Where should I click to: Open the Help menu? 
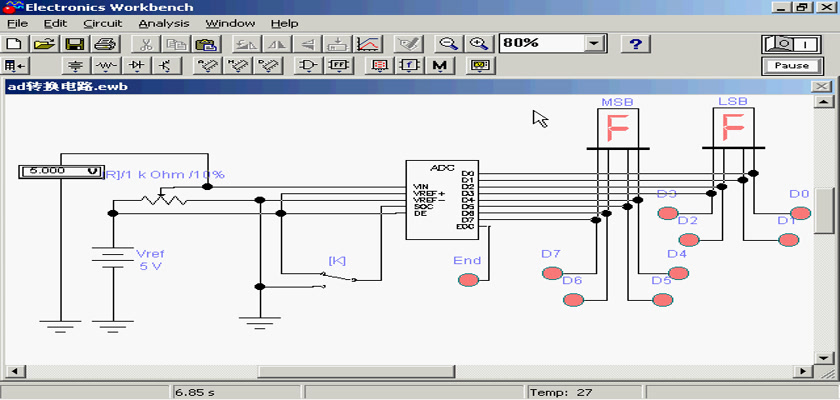pos(284,24)
